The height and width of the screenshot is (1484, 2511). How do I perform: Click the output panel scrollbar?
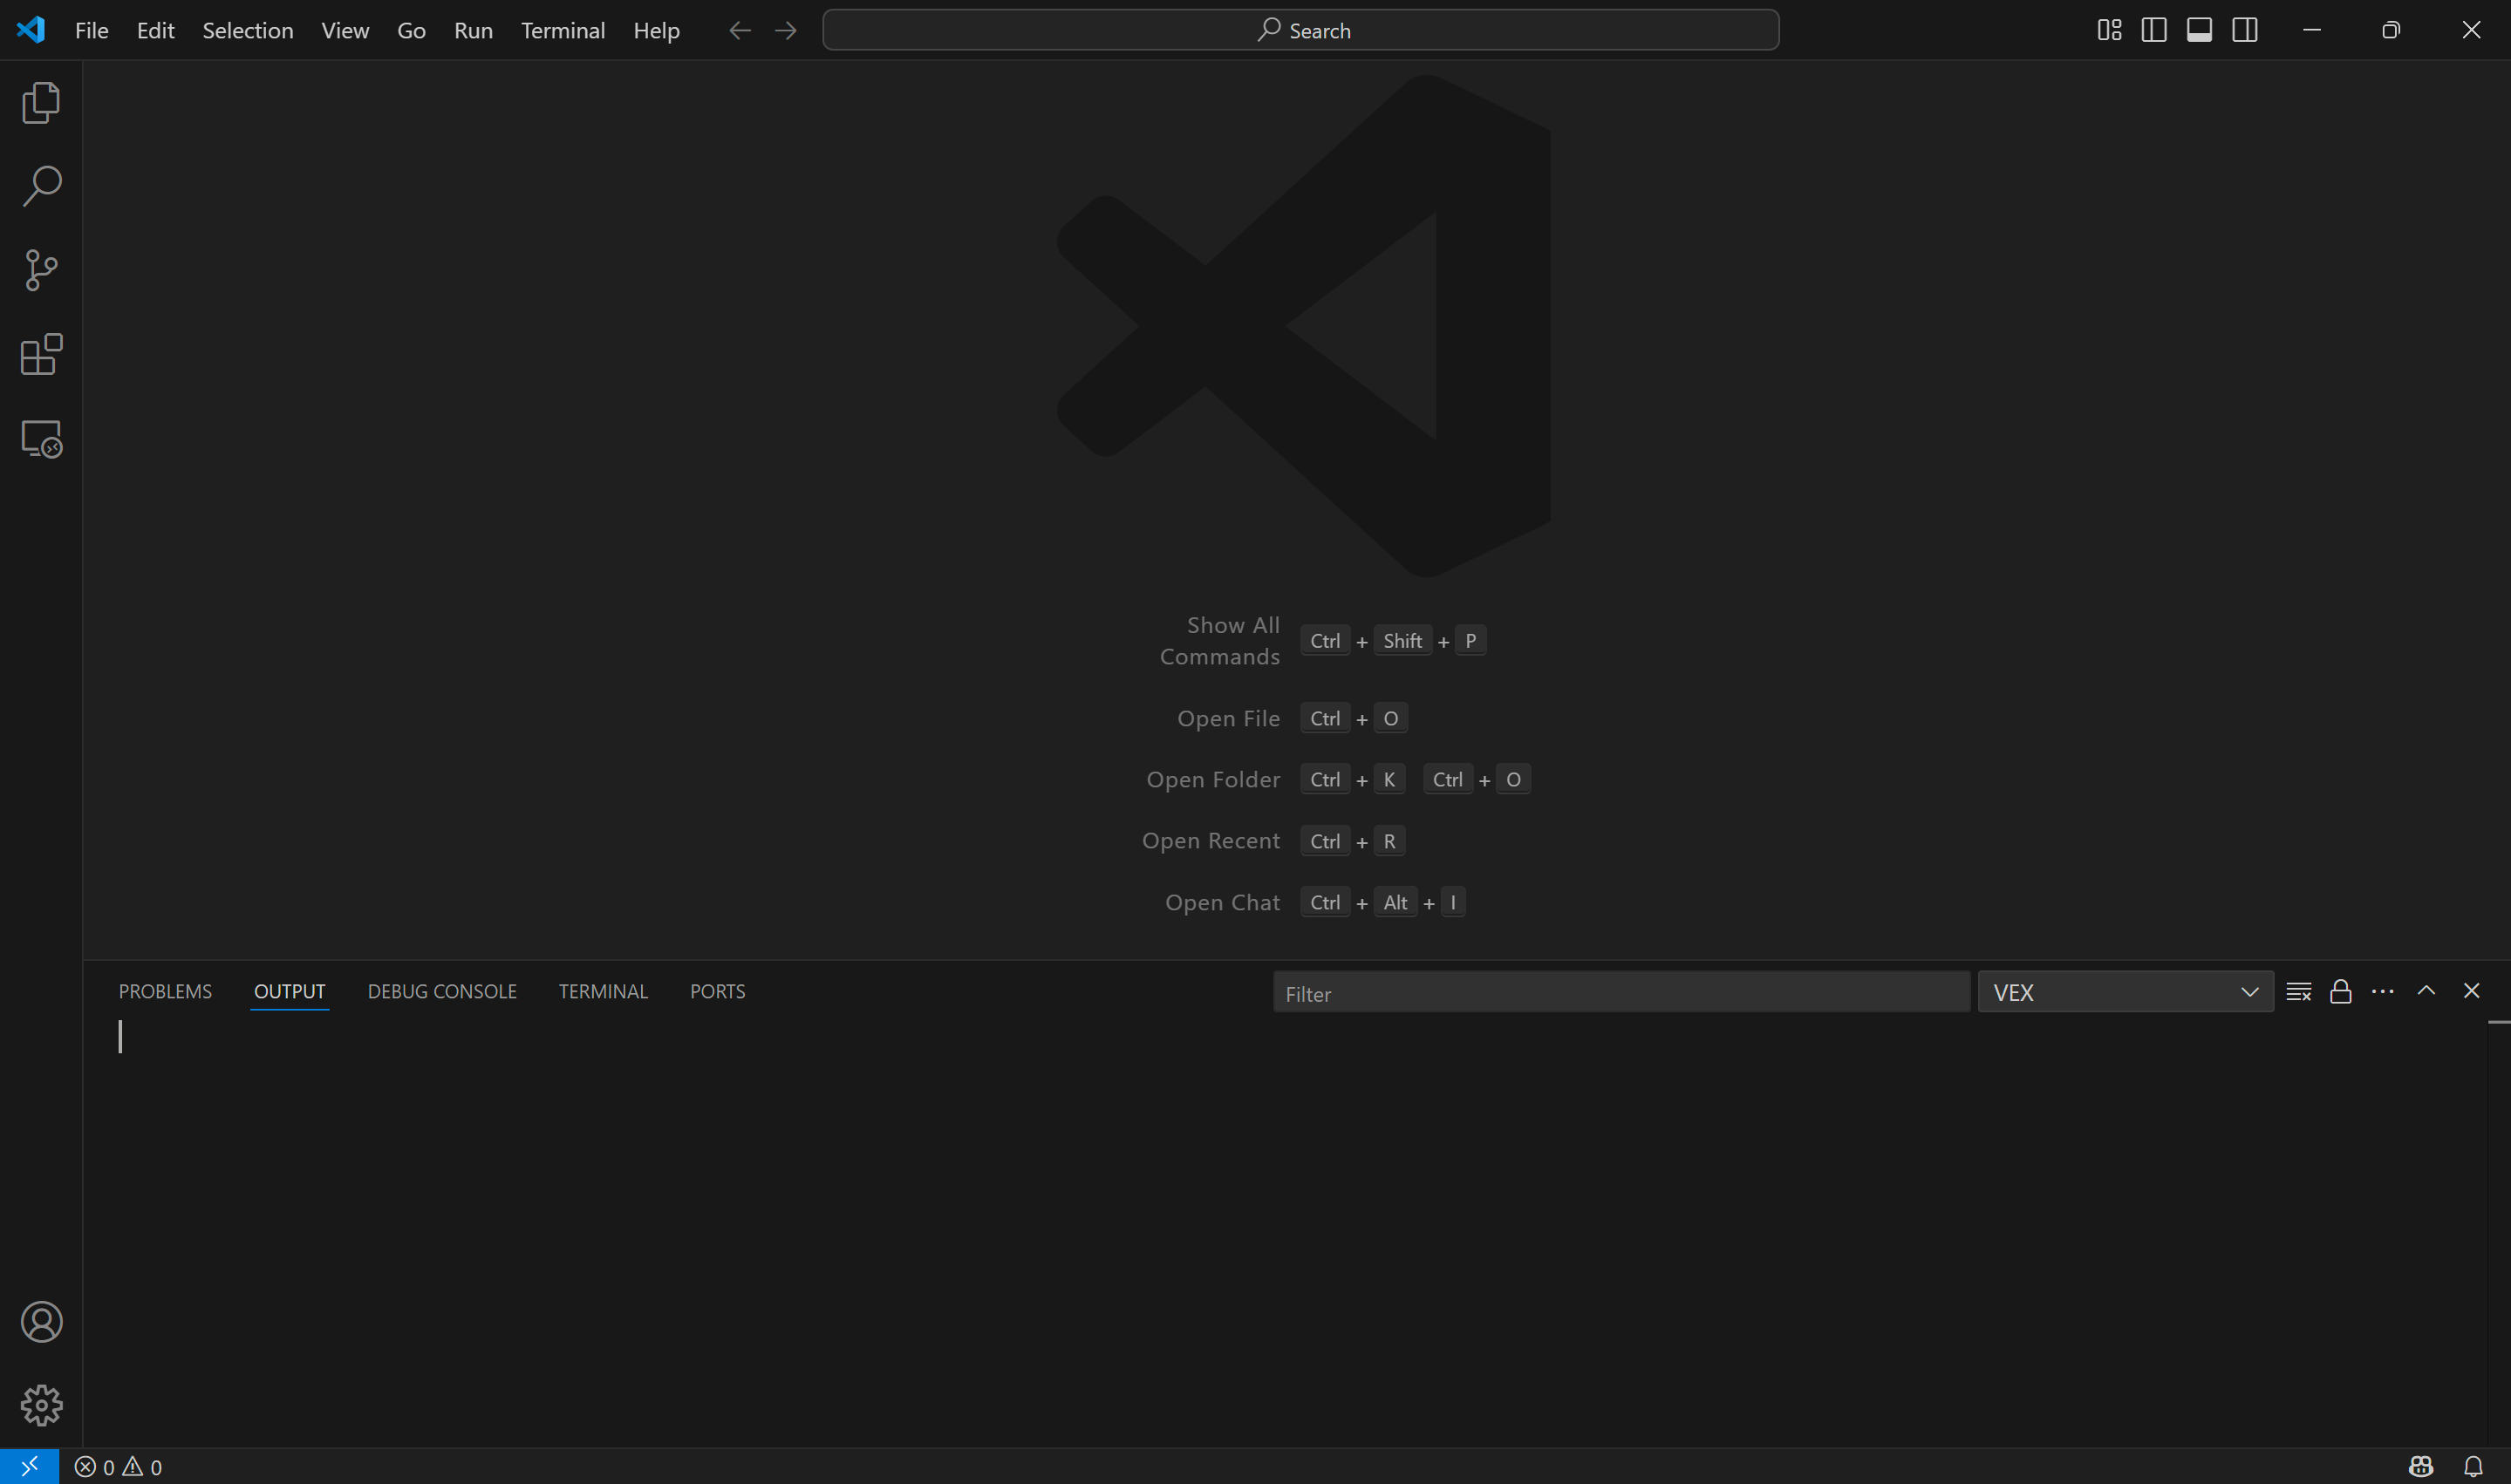point(2498,1234)
